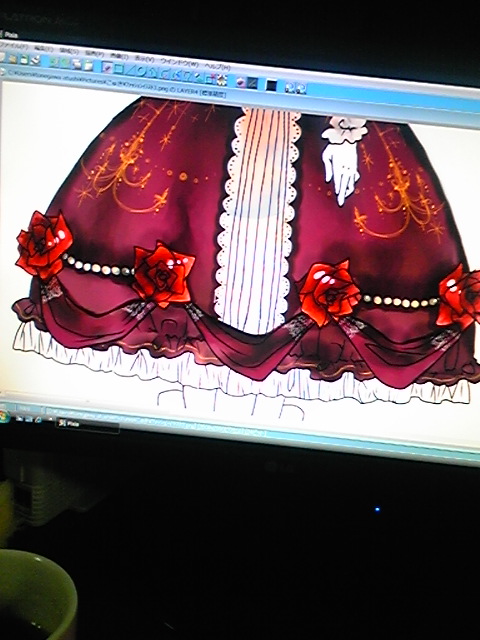Click the first magnifier zoom icon

(290, 87)
